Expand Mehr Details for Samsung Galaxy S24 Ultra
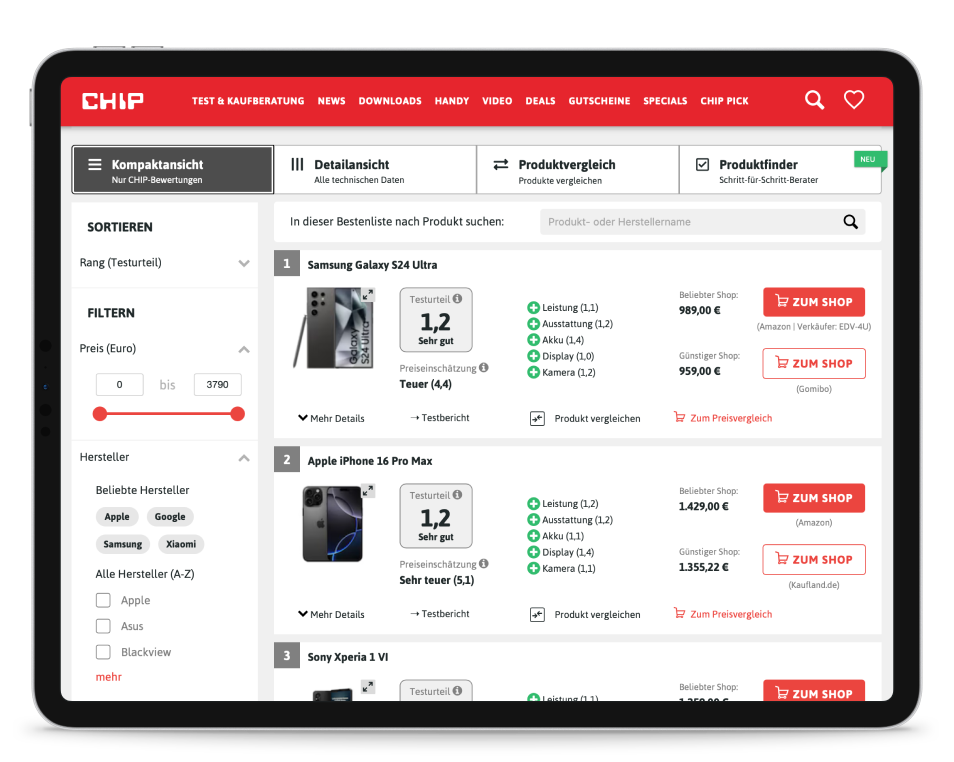Screen dimensions: 954x762 pyautogui.click(x=332, y=419)
